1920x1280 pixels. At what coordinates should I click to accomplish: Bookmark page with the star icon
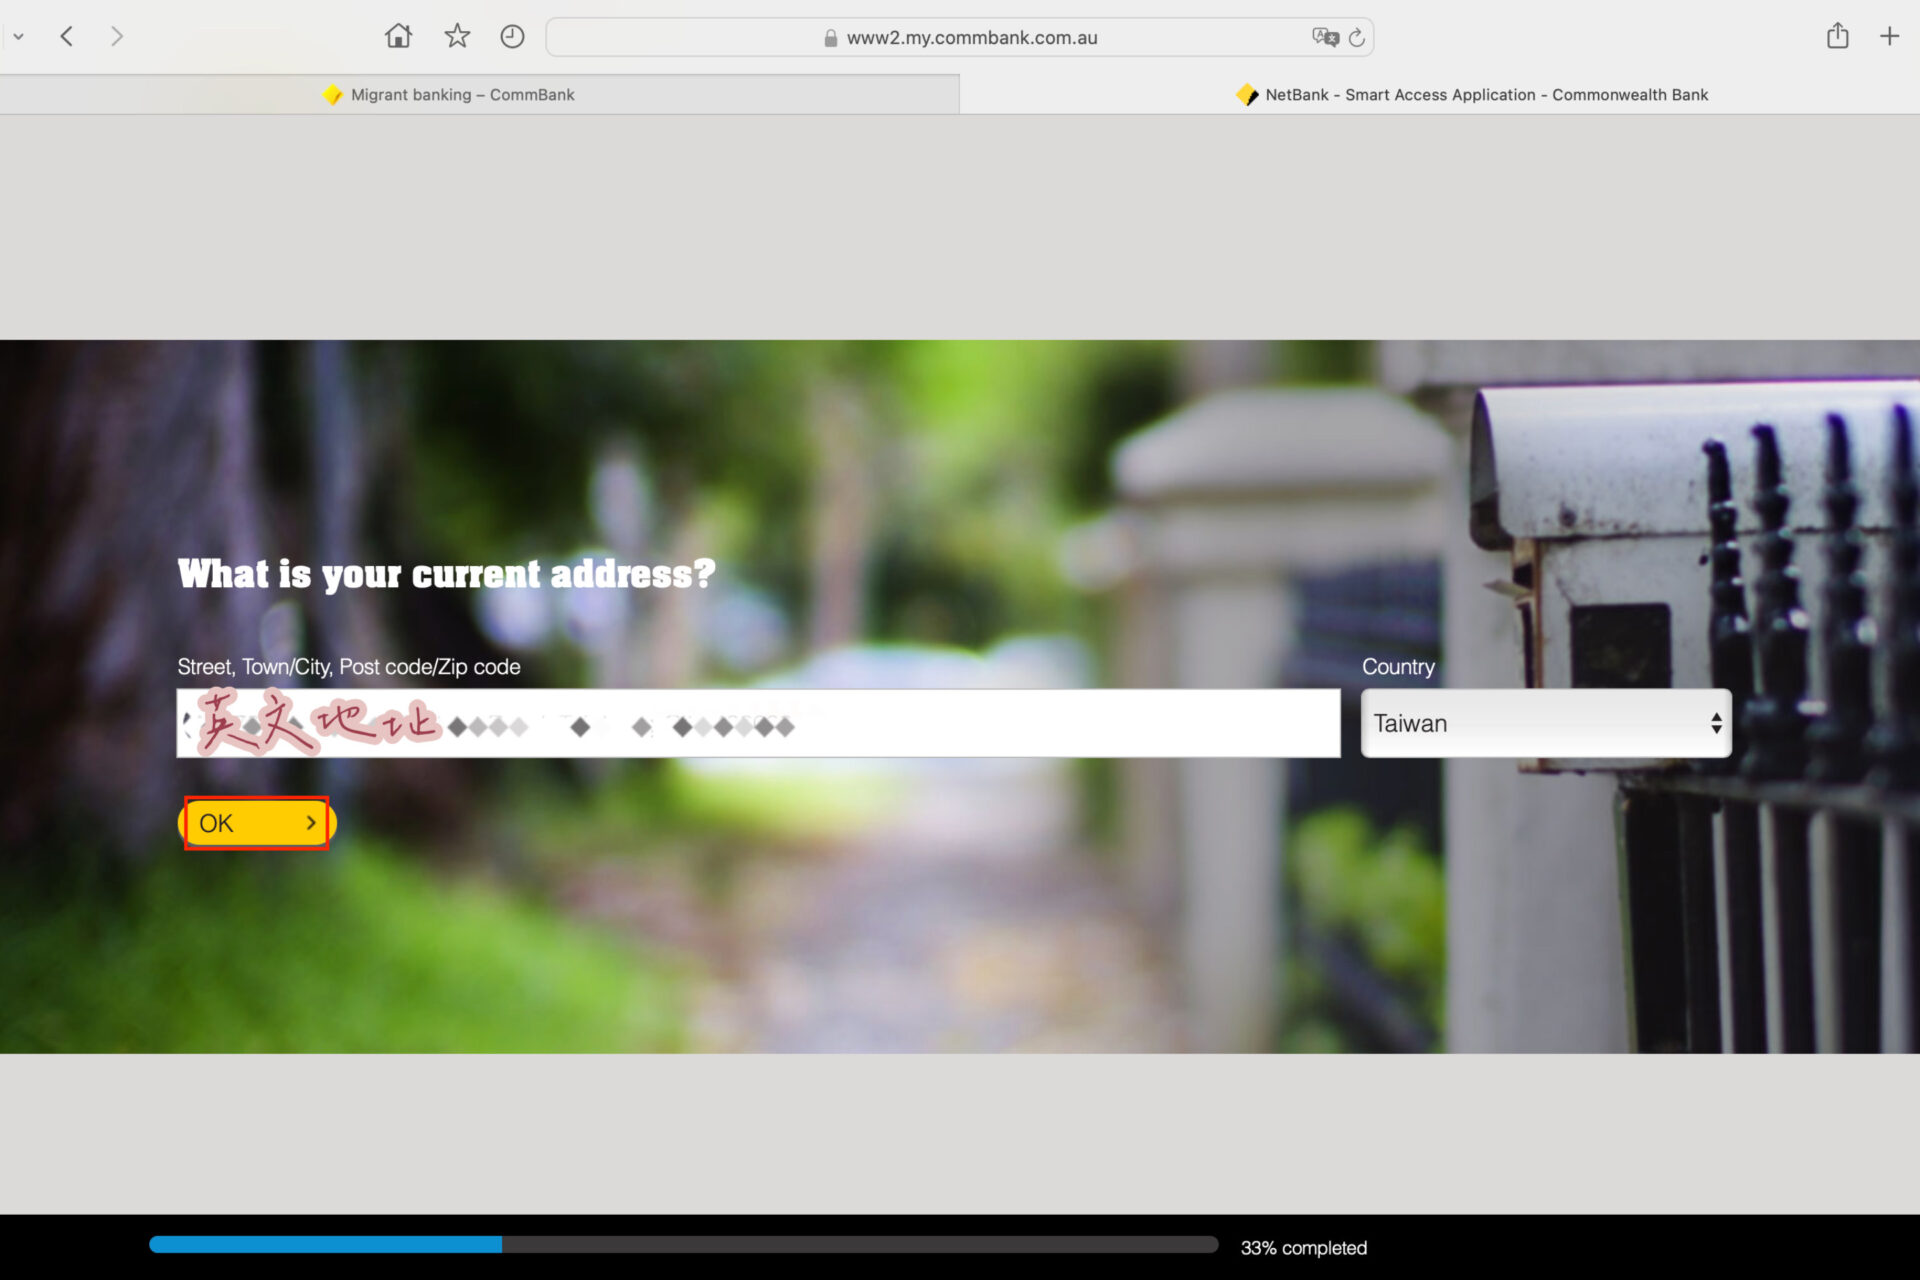click(457, 37)
